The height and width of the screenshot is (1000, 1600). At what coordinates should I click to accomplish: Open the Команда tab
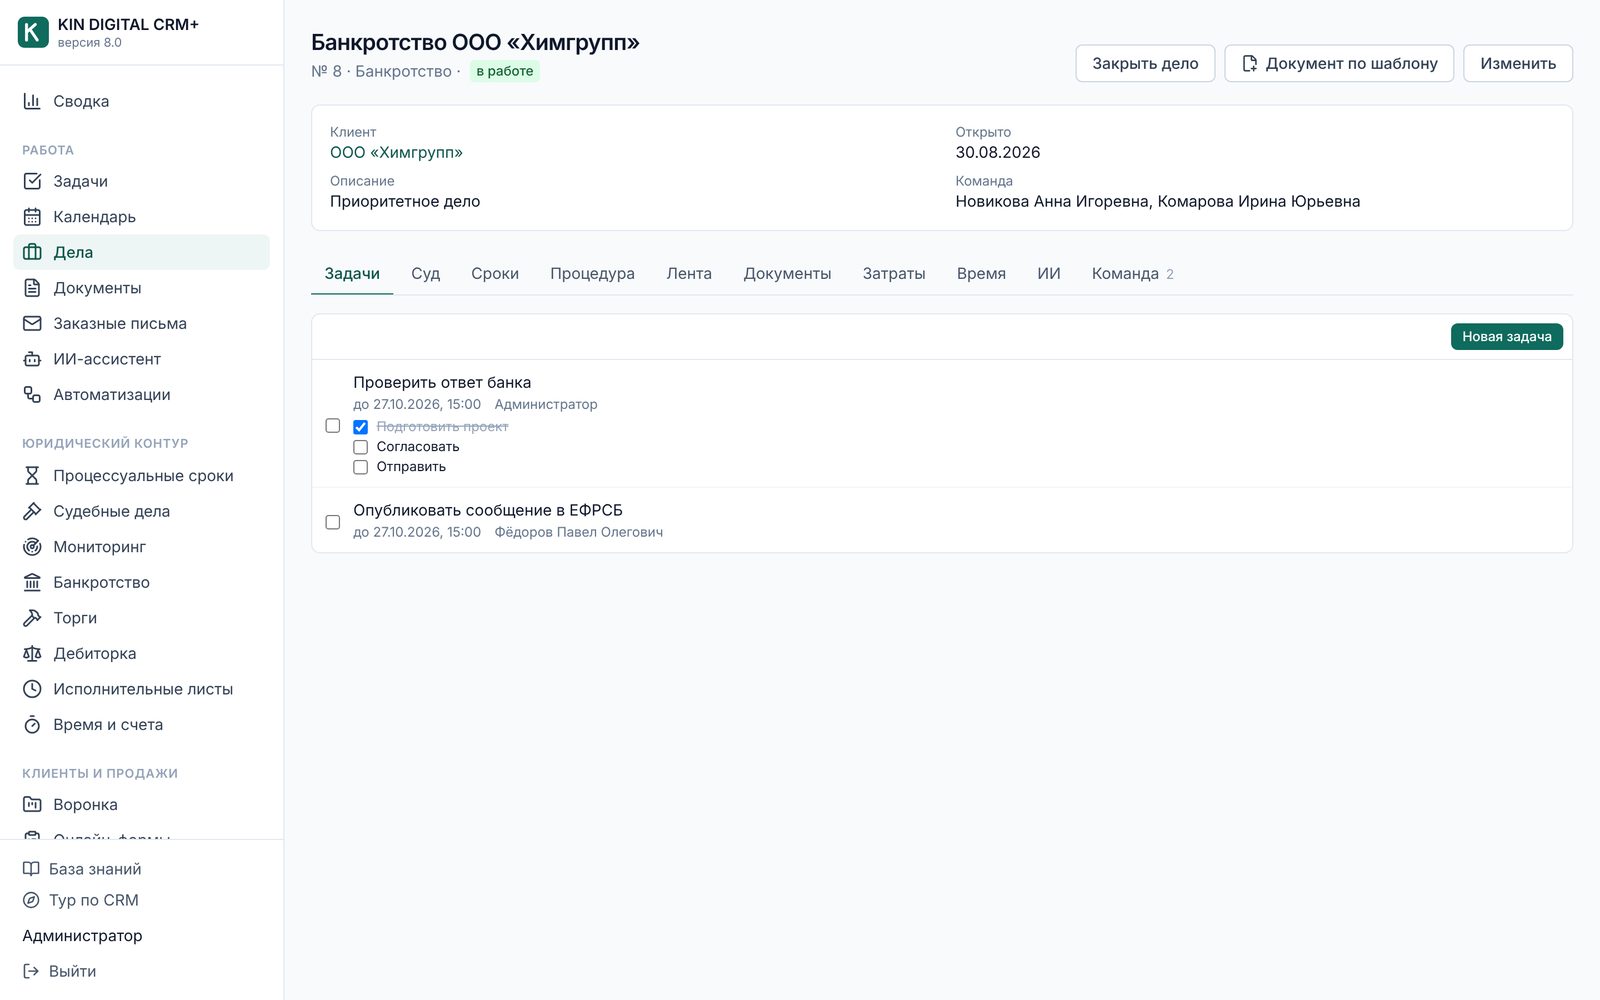[x=1133, y=274]
